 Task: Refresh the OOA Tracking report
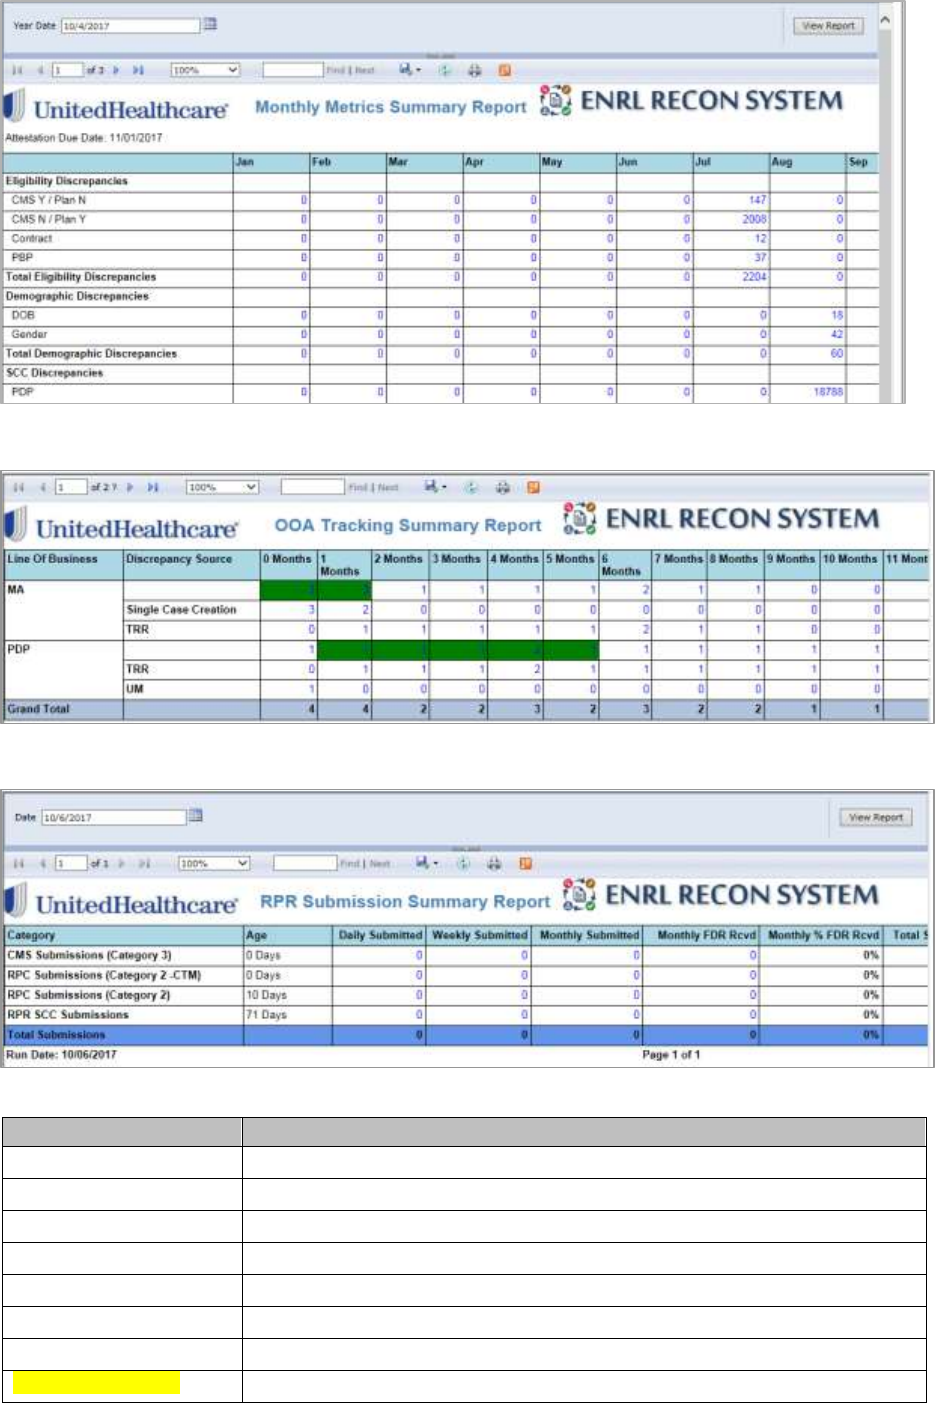click(x=471, y=487)
